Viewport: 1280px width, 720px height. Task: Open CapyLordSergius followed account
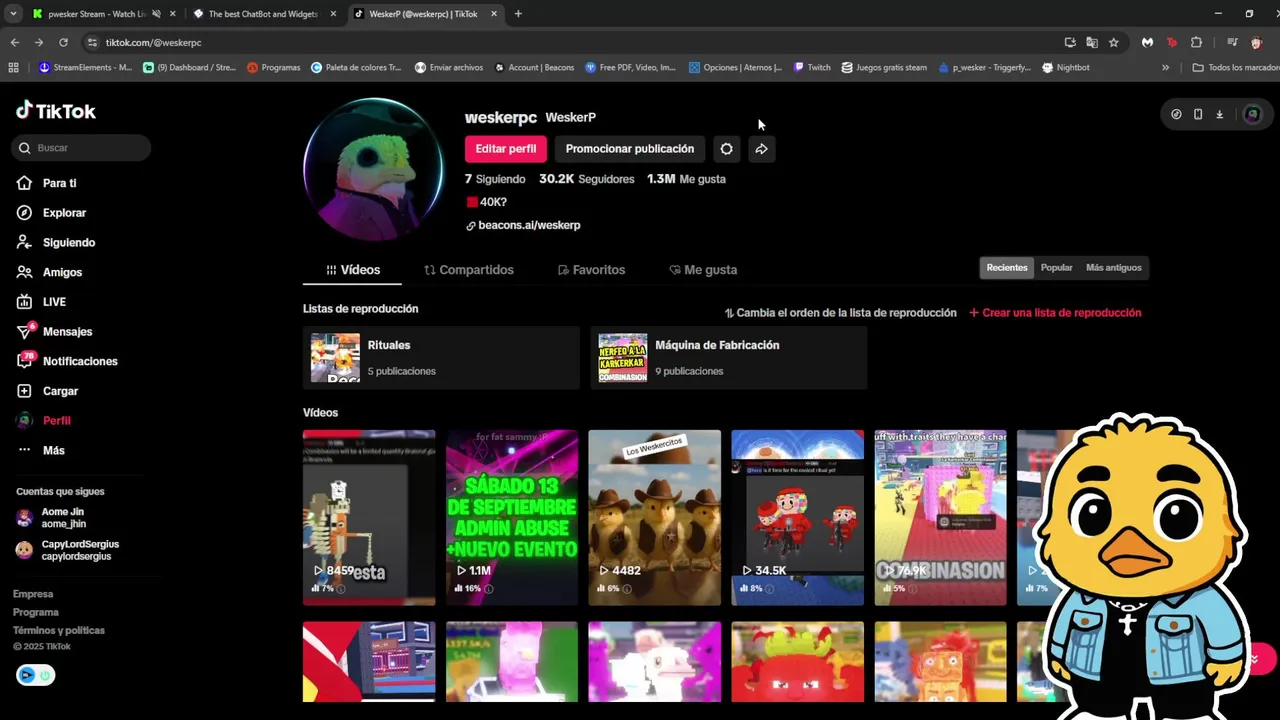coord(68,550)
